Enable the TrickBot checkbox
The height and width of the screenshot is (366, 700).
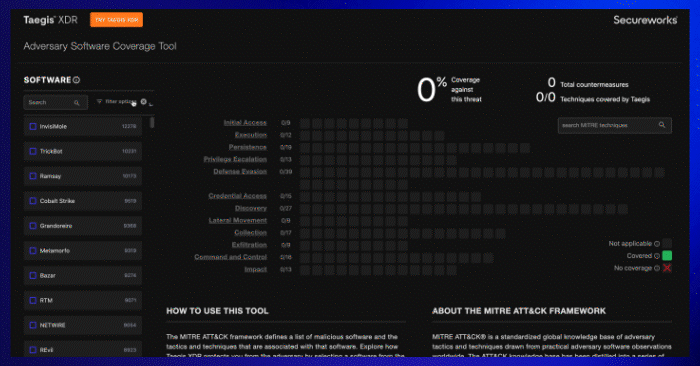(x=33, y=151)
